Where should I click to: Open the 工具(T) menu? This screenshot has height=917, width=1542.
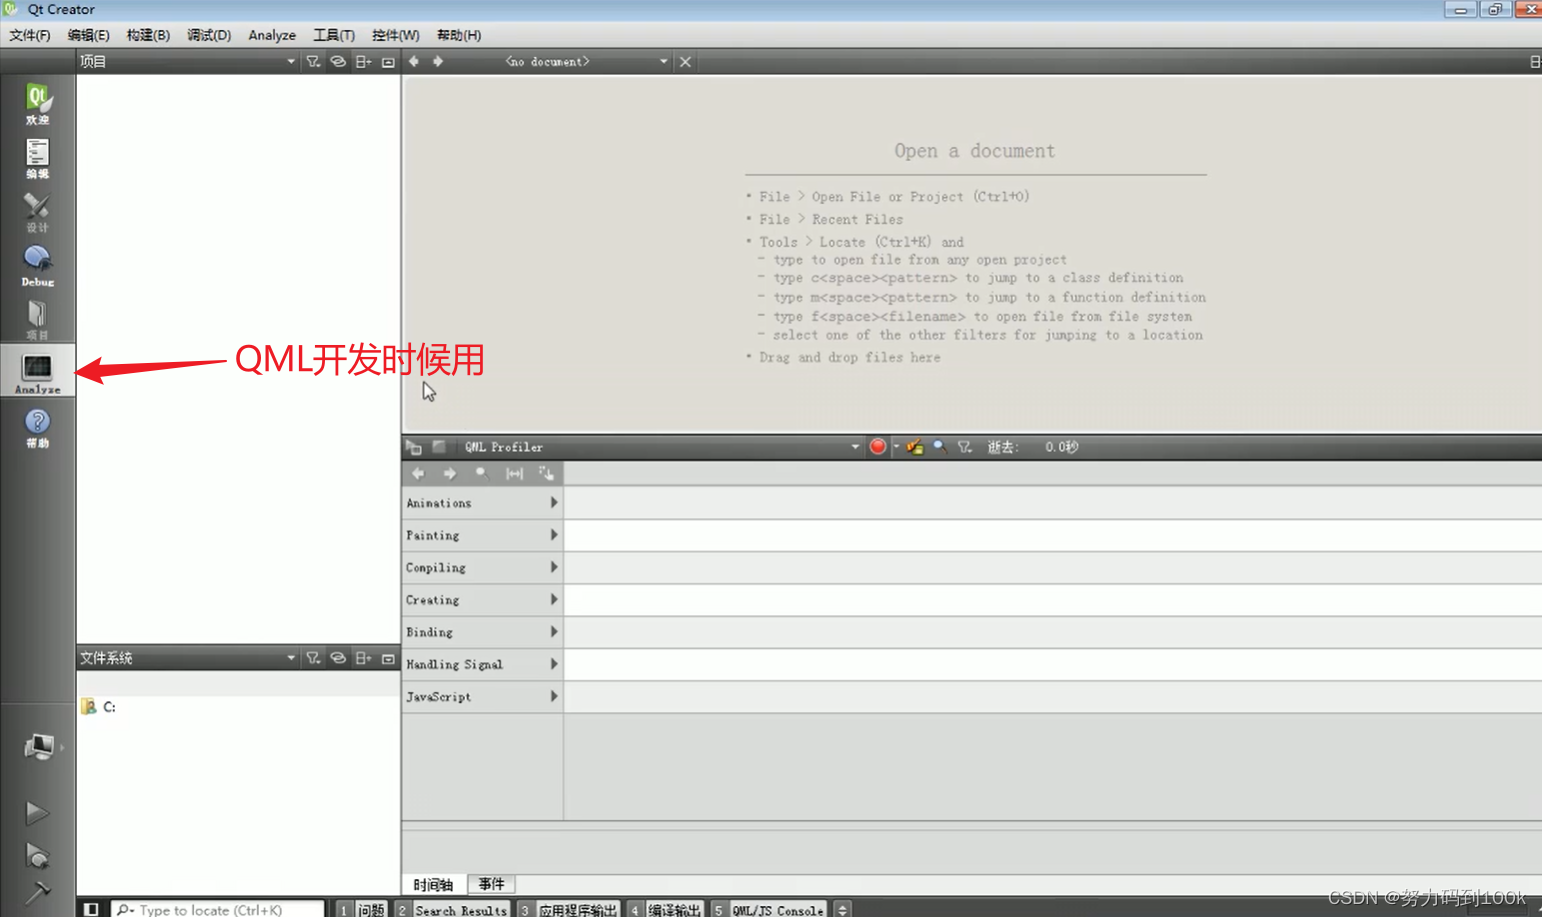point(333,35)
